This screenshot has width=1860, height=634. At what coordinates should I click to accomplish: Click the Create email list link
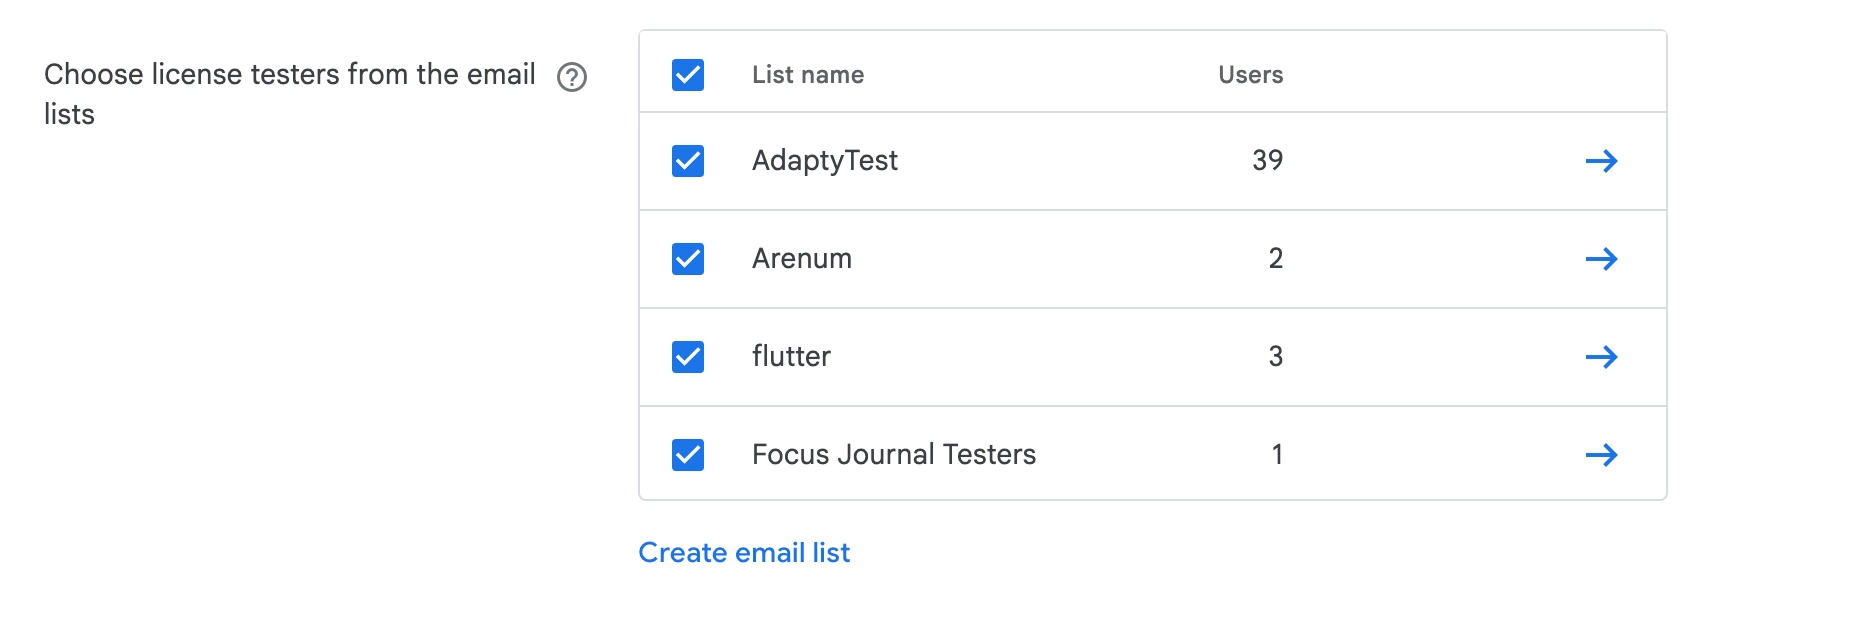pyautogui.click(x=744, y=553)
